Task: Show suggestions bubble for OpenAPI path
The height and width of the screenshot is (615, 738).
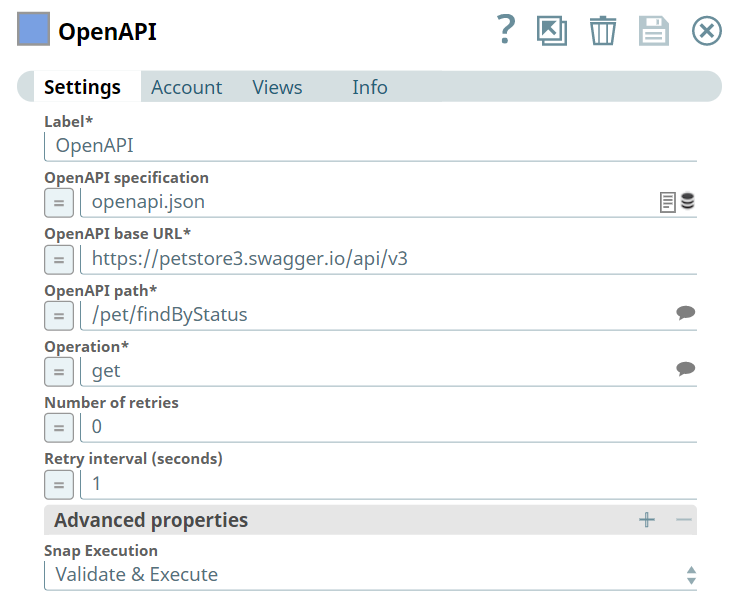Action: (x=686, y=314)
